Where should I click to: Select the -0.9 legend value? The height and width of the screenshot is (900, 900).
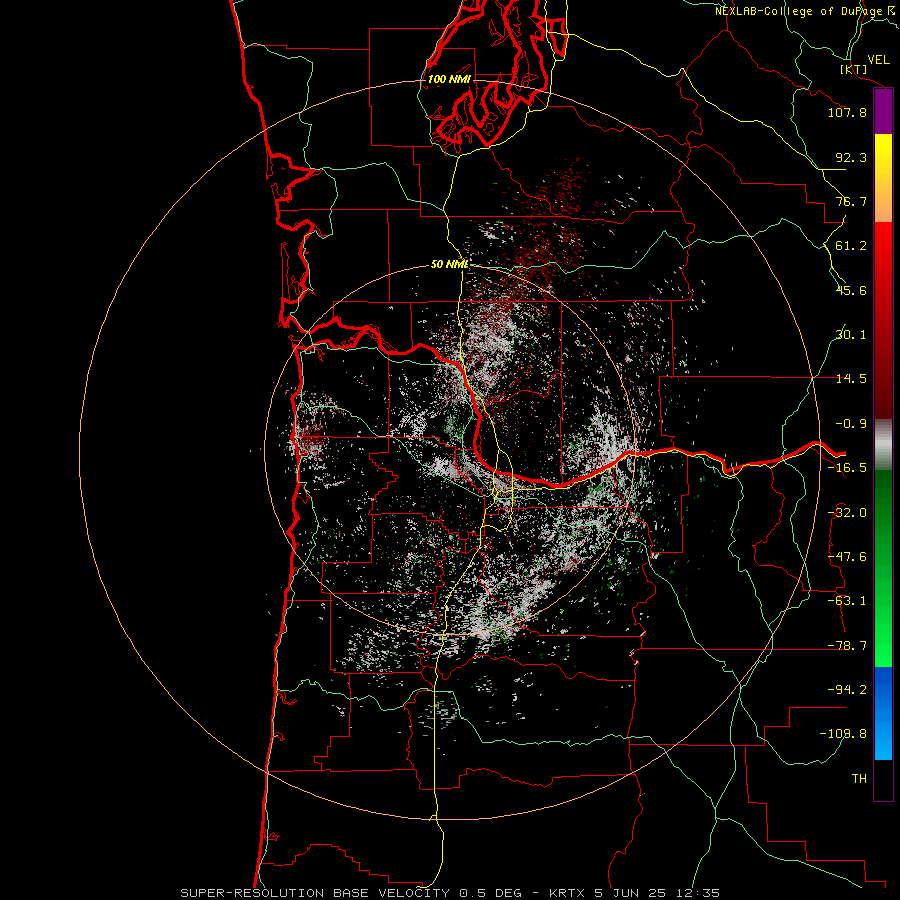(851, 424)
